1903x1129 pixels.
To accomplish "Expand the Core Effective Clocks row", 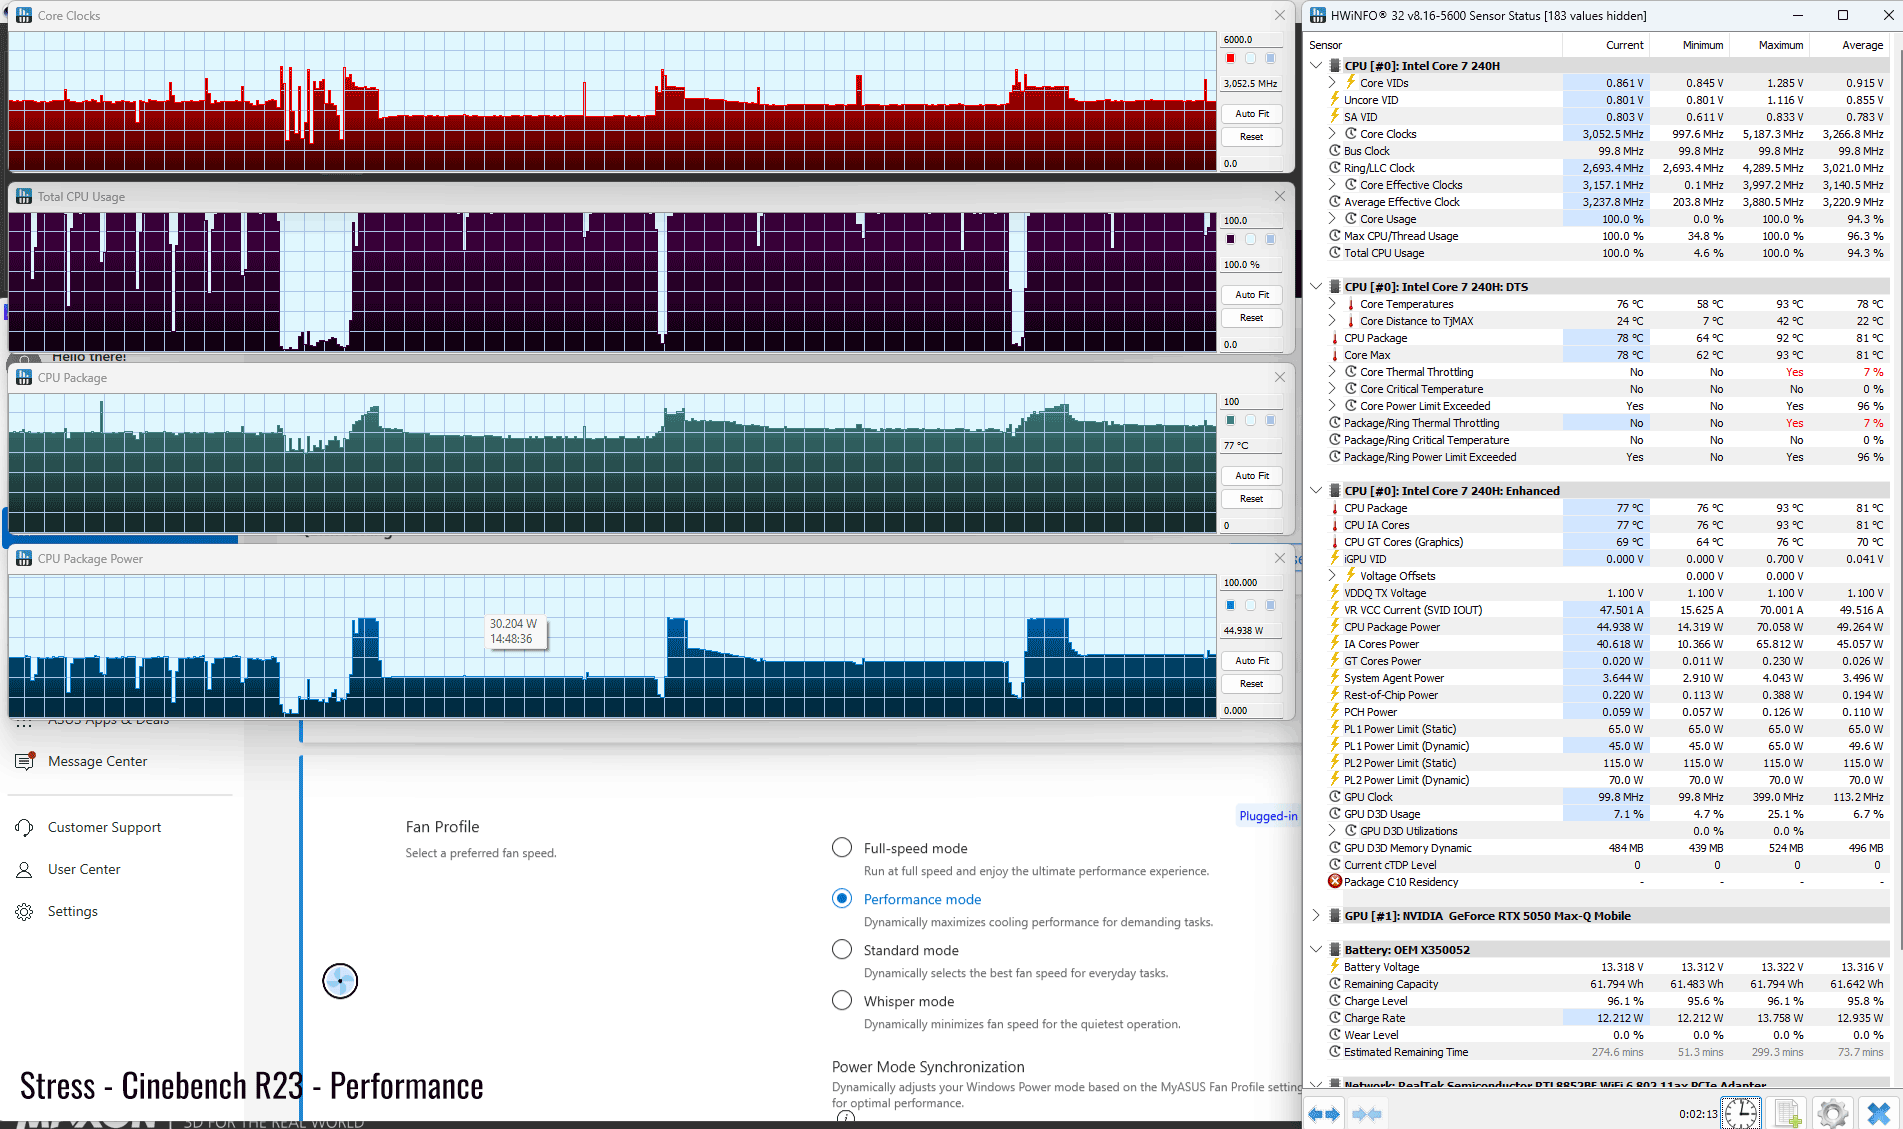I will [x=1332, y=185].
